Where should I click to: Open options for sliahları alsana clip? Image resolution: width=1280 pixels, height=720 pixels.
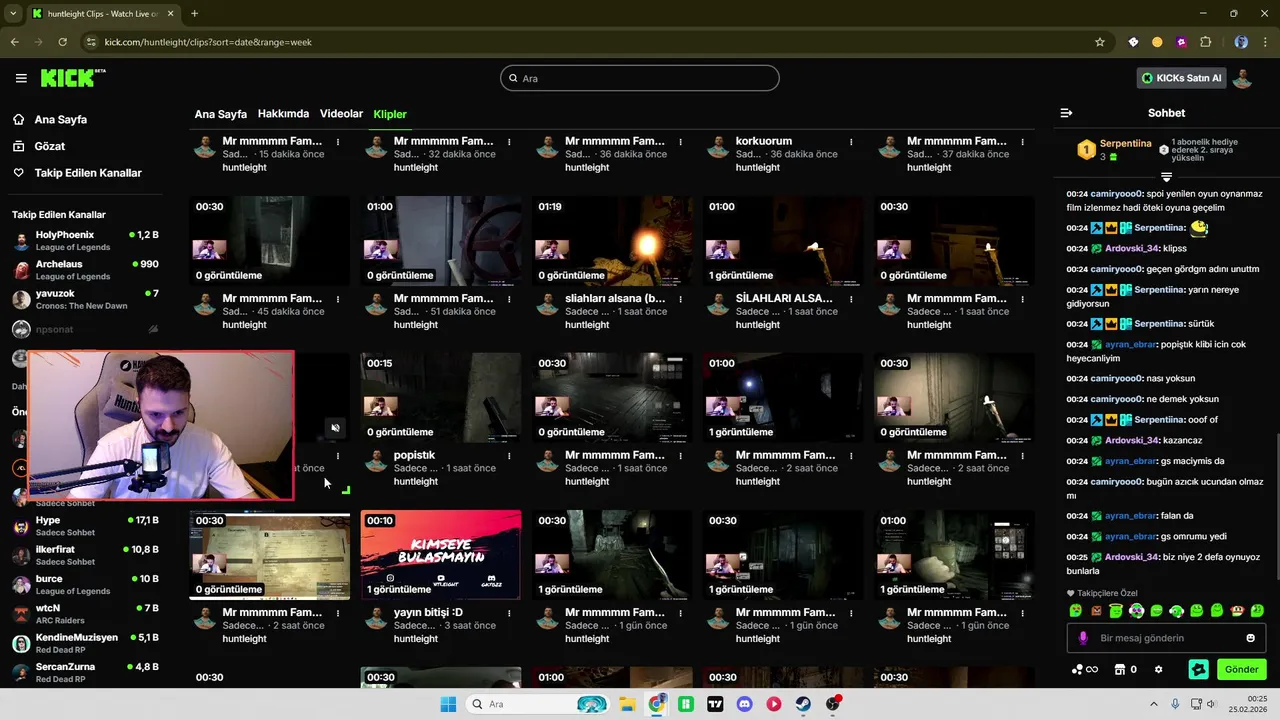tap(680, 299)
